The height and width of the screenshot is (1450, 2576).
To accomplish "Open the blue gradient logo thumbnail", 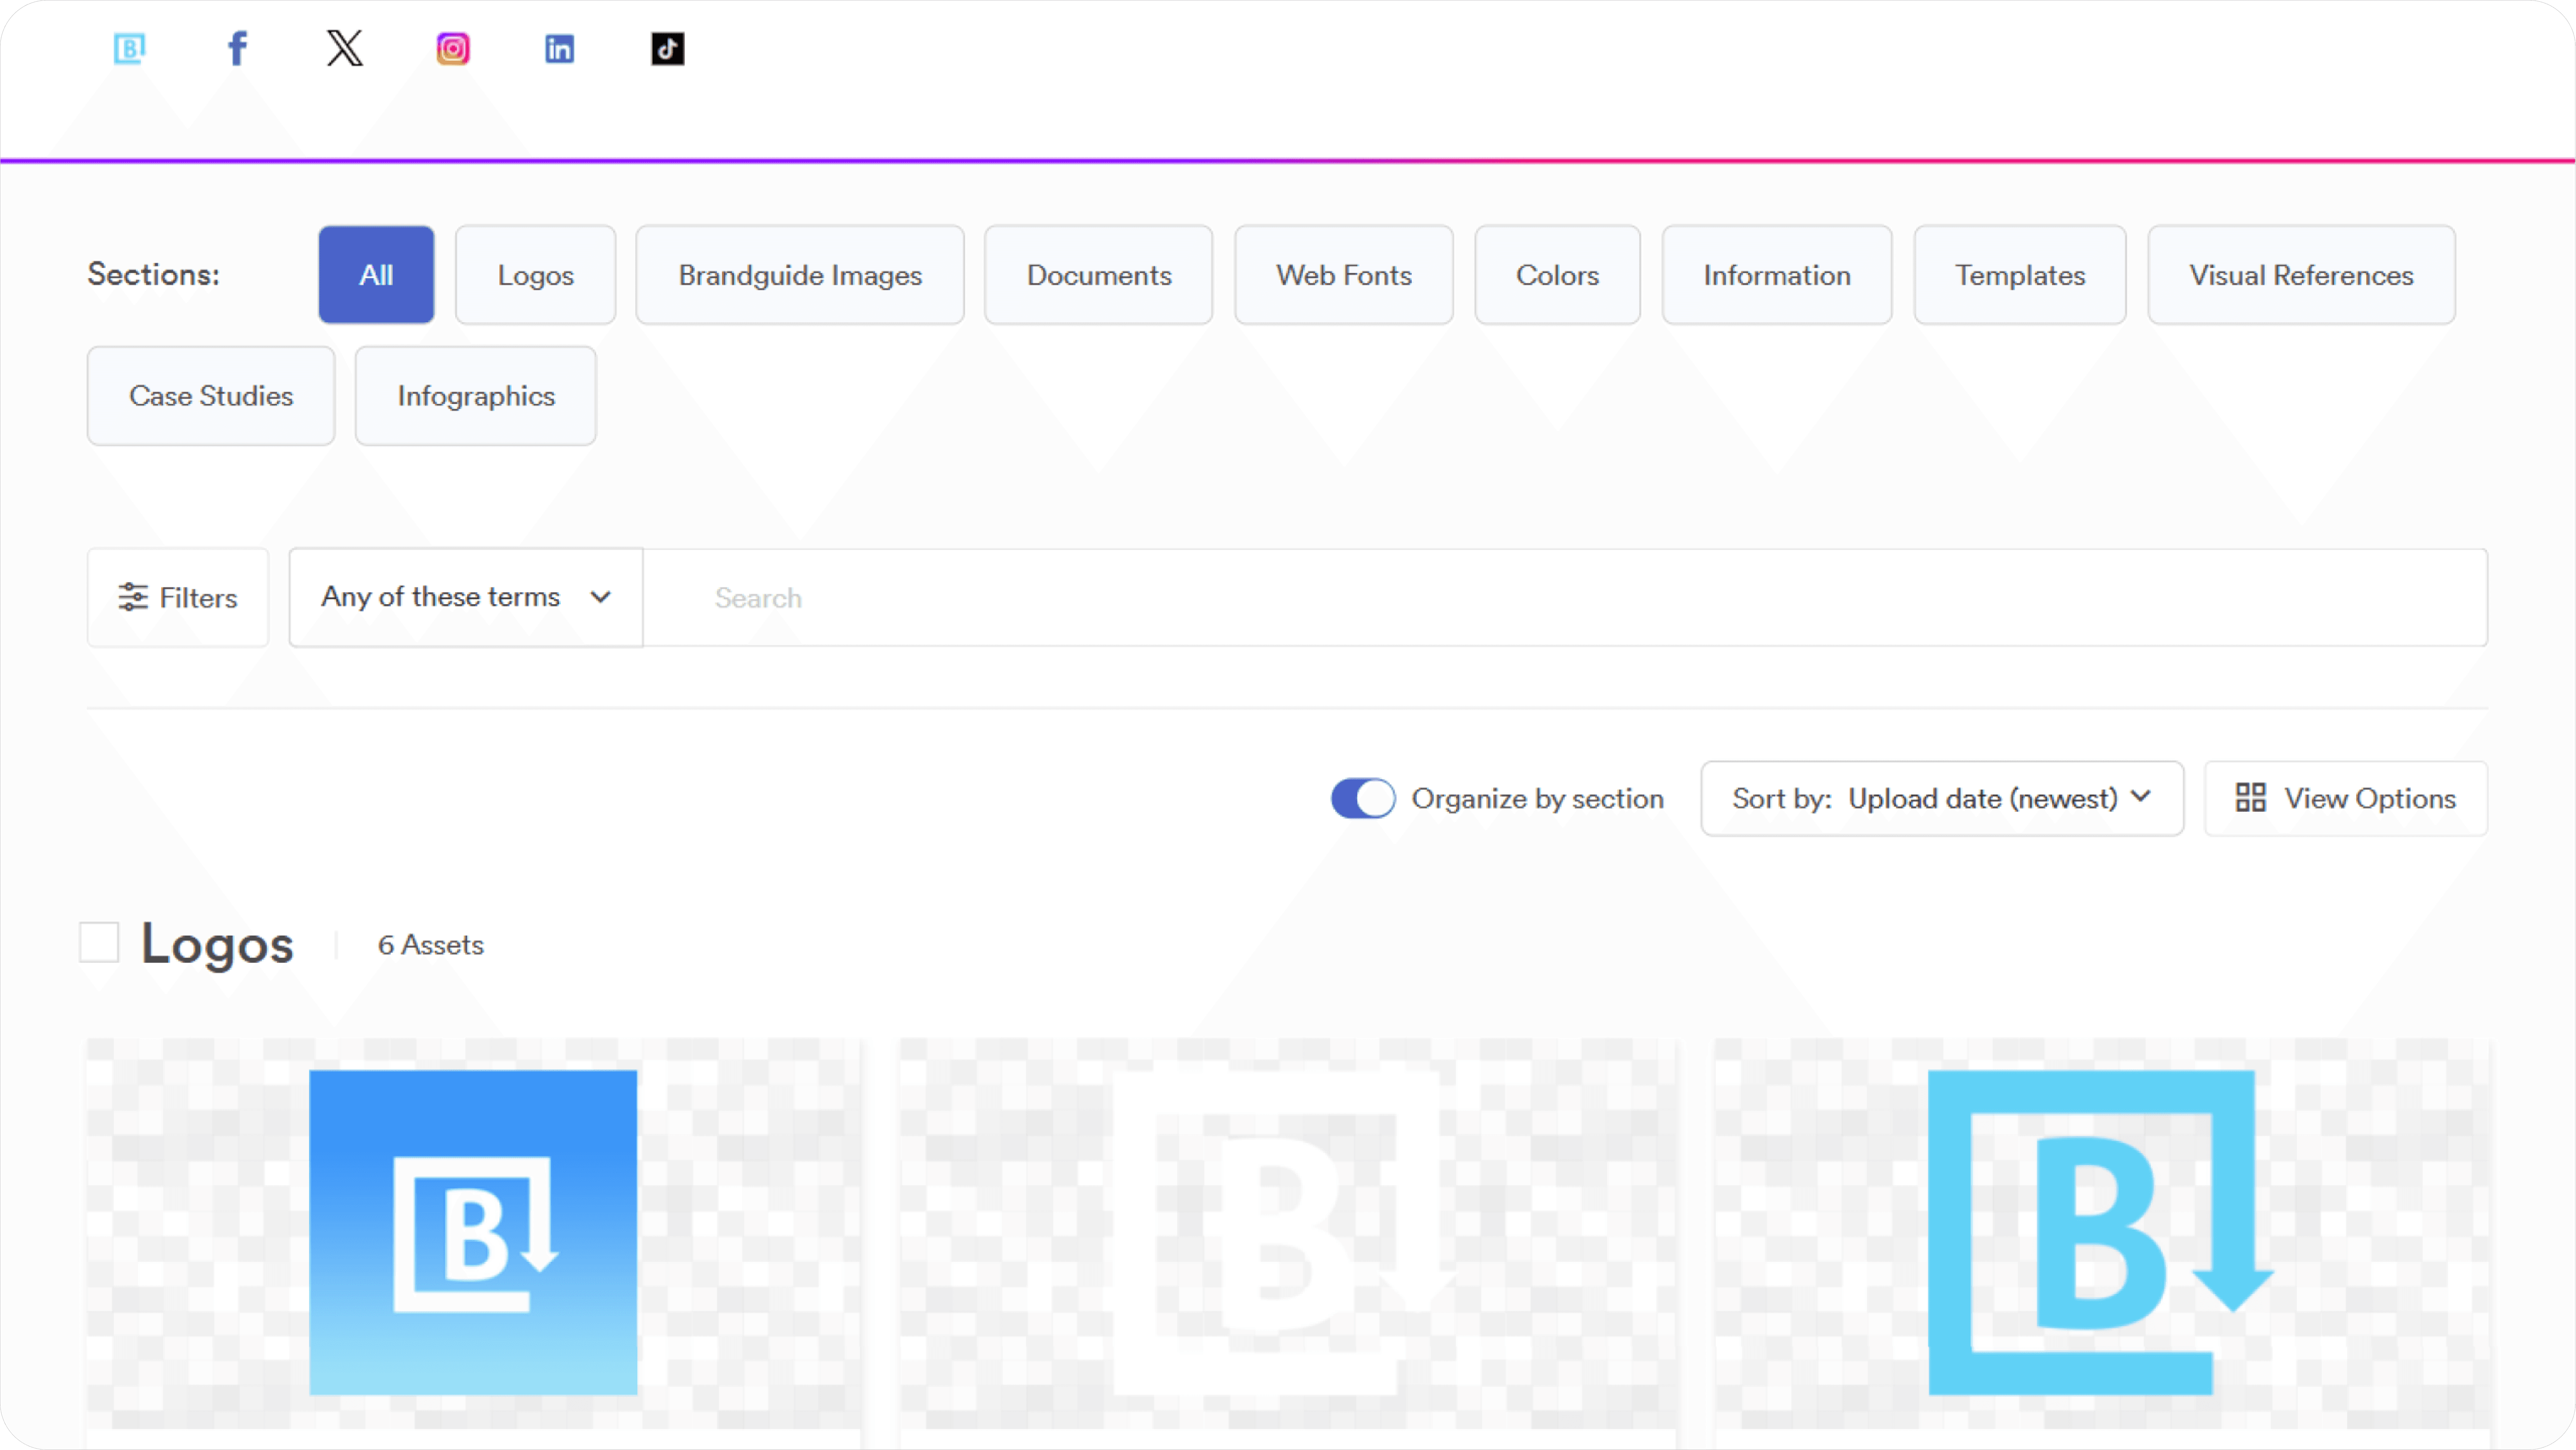I will click(473, 1232).
